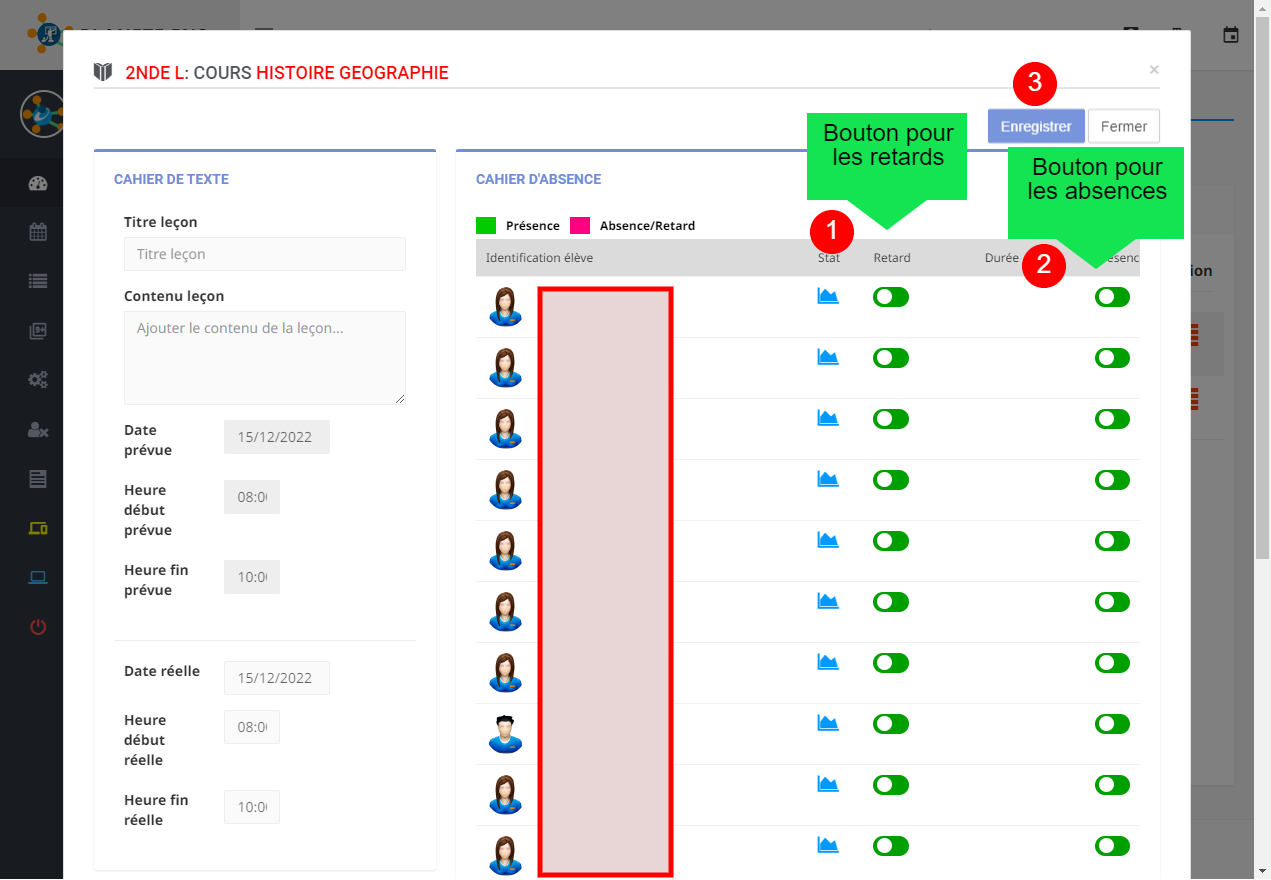The image size is (1271, 880).
Task: Open the stat chart icon for first student
Action: coord(828,296)
